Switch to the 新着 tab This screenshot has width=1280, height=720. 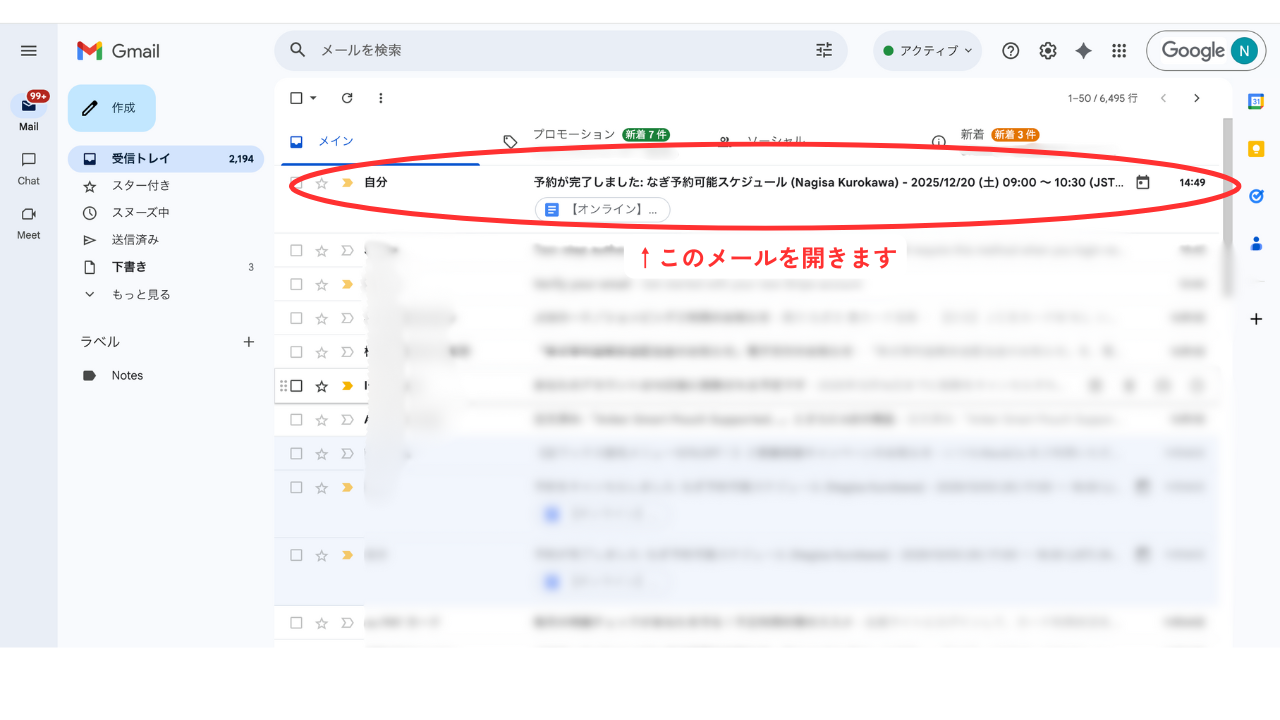pyautogui.click(x=972, y=135)
